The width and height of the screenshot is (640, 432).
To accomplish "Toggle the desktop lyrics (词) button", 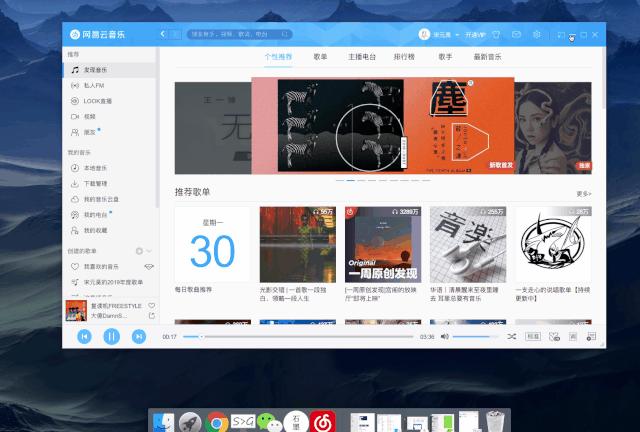I will (x=573, y=336).
